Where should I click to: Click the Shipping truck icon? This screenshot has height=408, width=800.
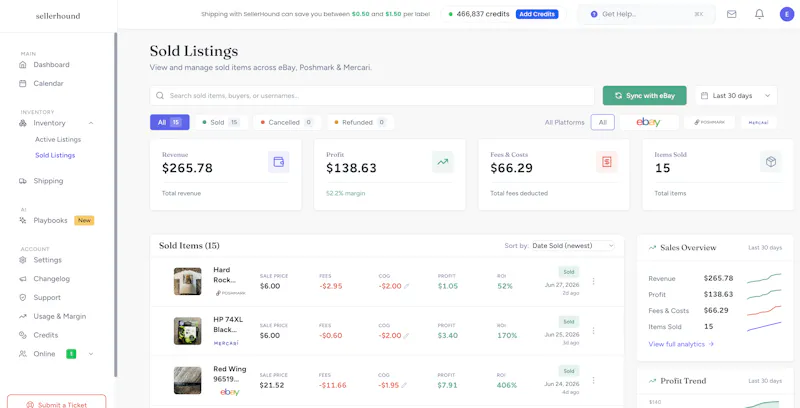[22, 181]
